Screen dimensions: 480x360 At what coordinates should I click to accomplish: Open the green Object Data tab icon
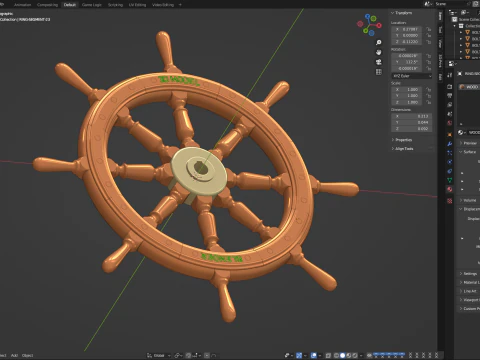pyautogui.click(x=450, y=180)
